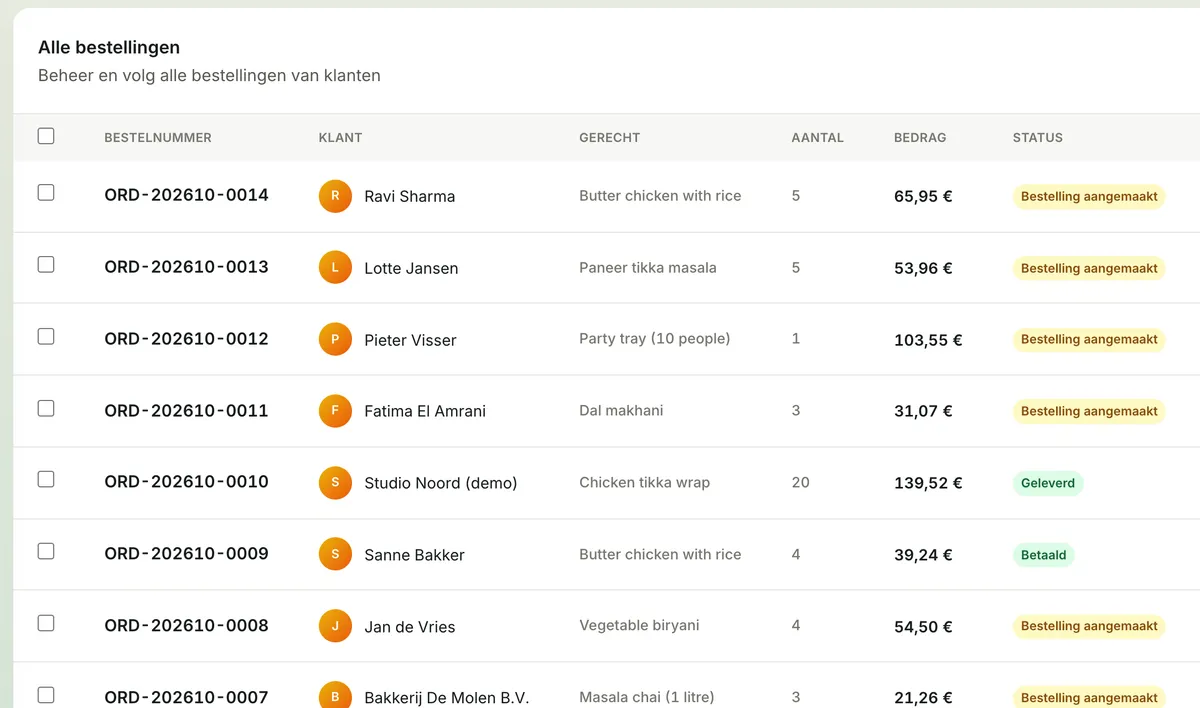
Task: Click the Party tray (10 people) cell
Action: tap(655, 339)
